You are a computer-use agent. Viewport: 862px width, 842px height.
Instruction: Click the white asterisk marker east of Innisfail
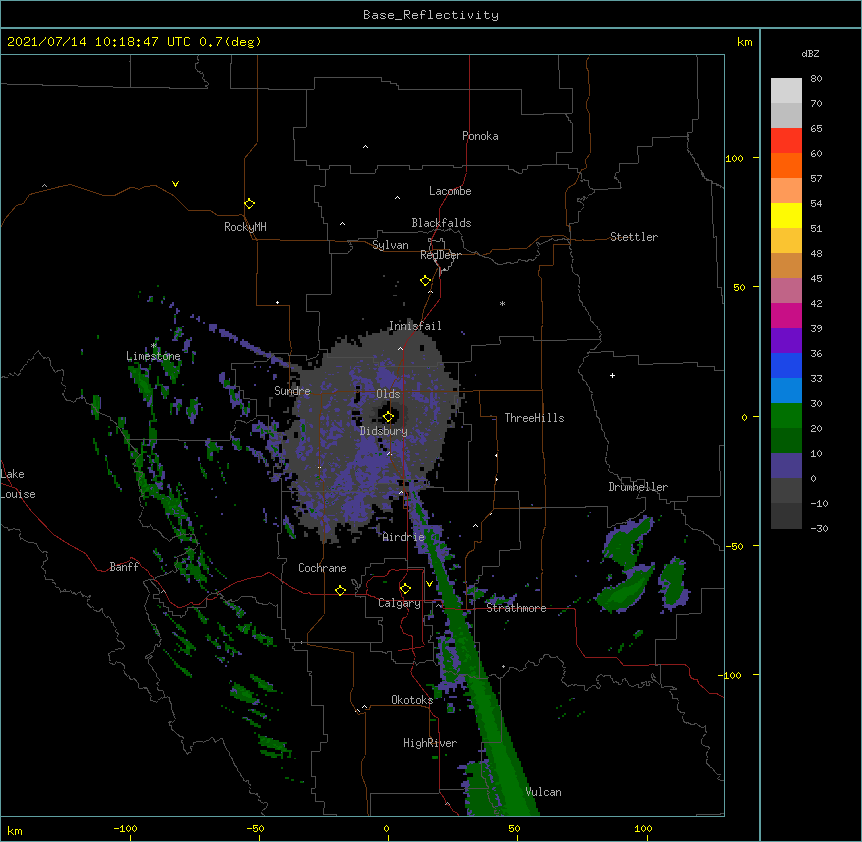click(502, 303)
